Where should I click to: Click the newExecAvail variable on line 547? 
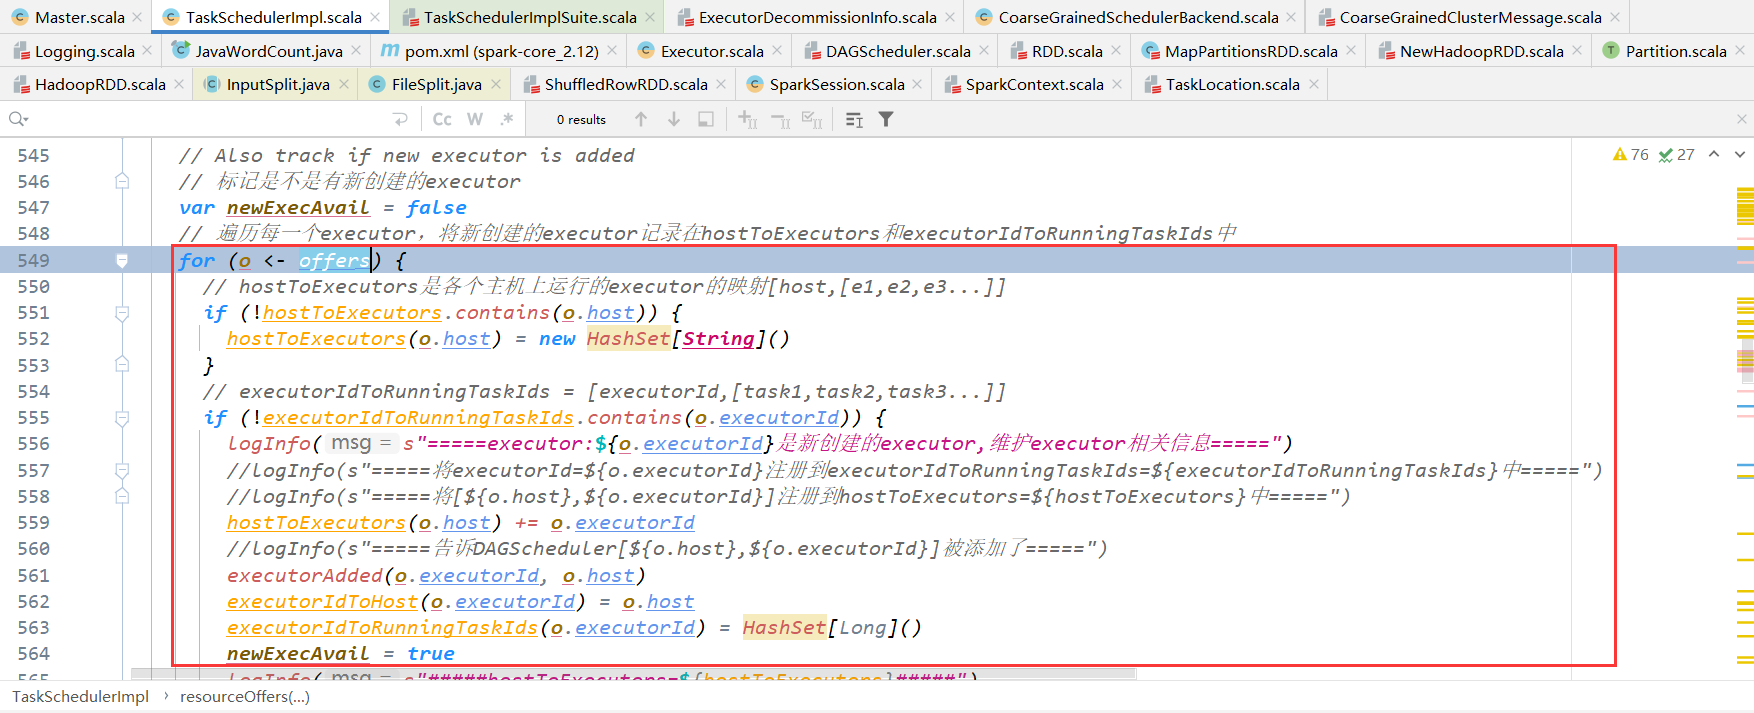tap(297, 208)
